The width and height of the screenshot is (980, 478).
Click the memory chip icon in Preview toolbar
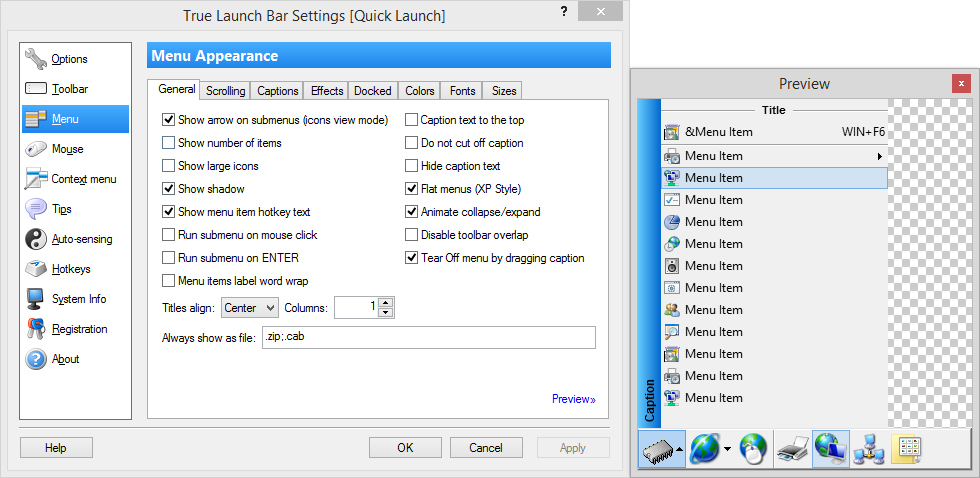(656, 449)
